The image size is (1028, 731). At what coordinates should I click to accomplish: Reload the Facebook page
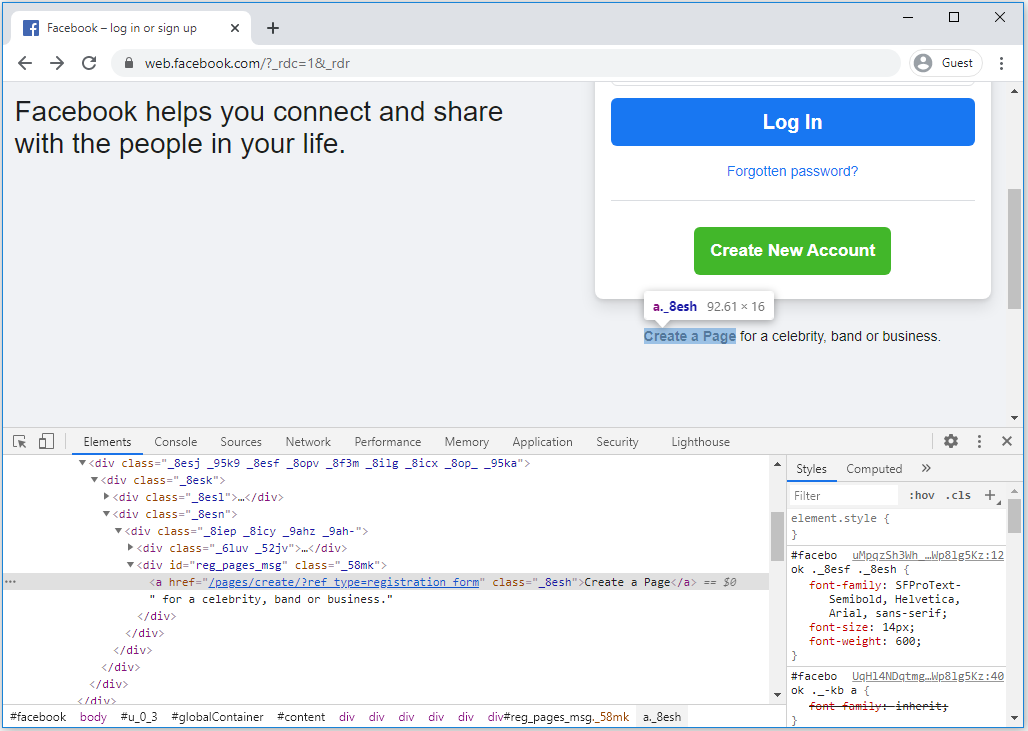click(x=89, y=63)
